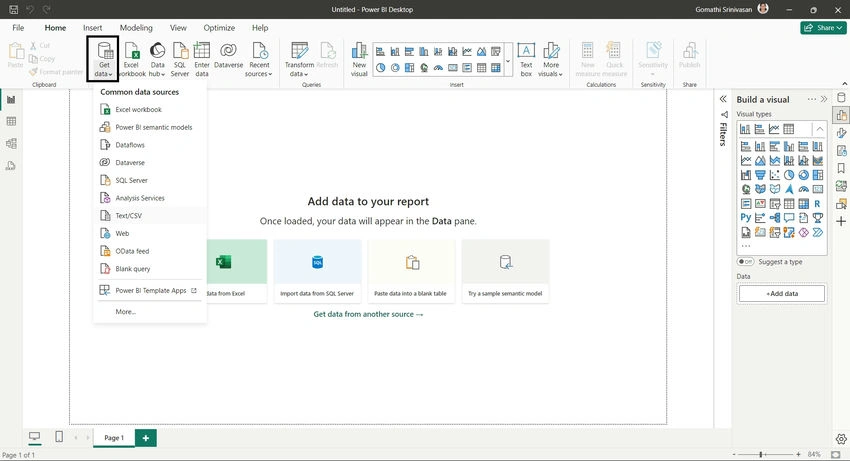
Task: Switch to mobile layout icon
Action: [x=59, y=437]
